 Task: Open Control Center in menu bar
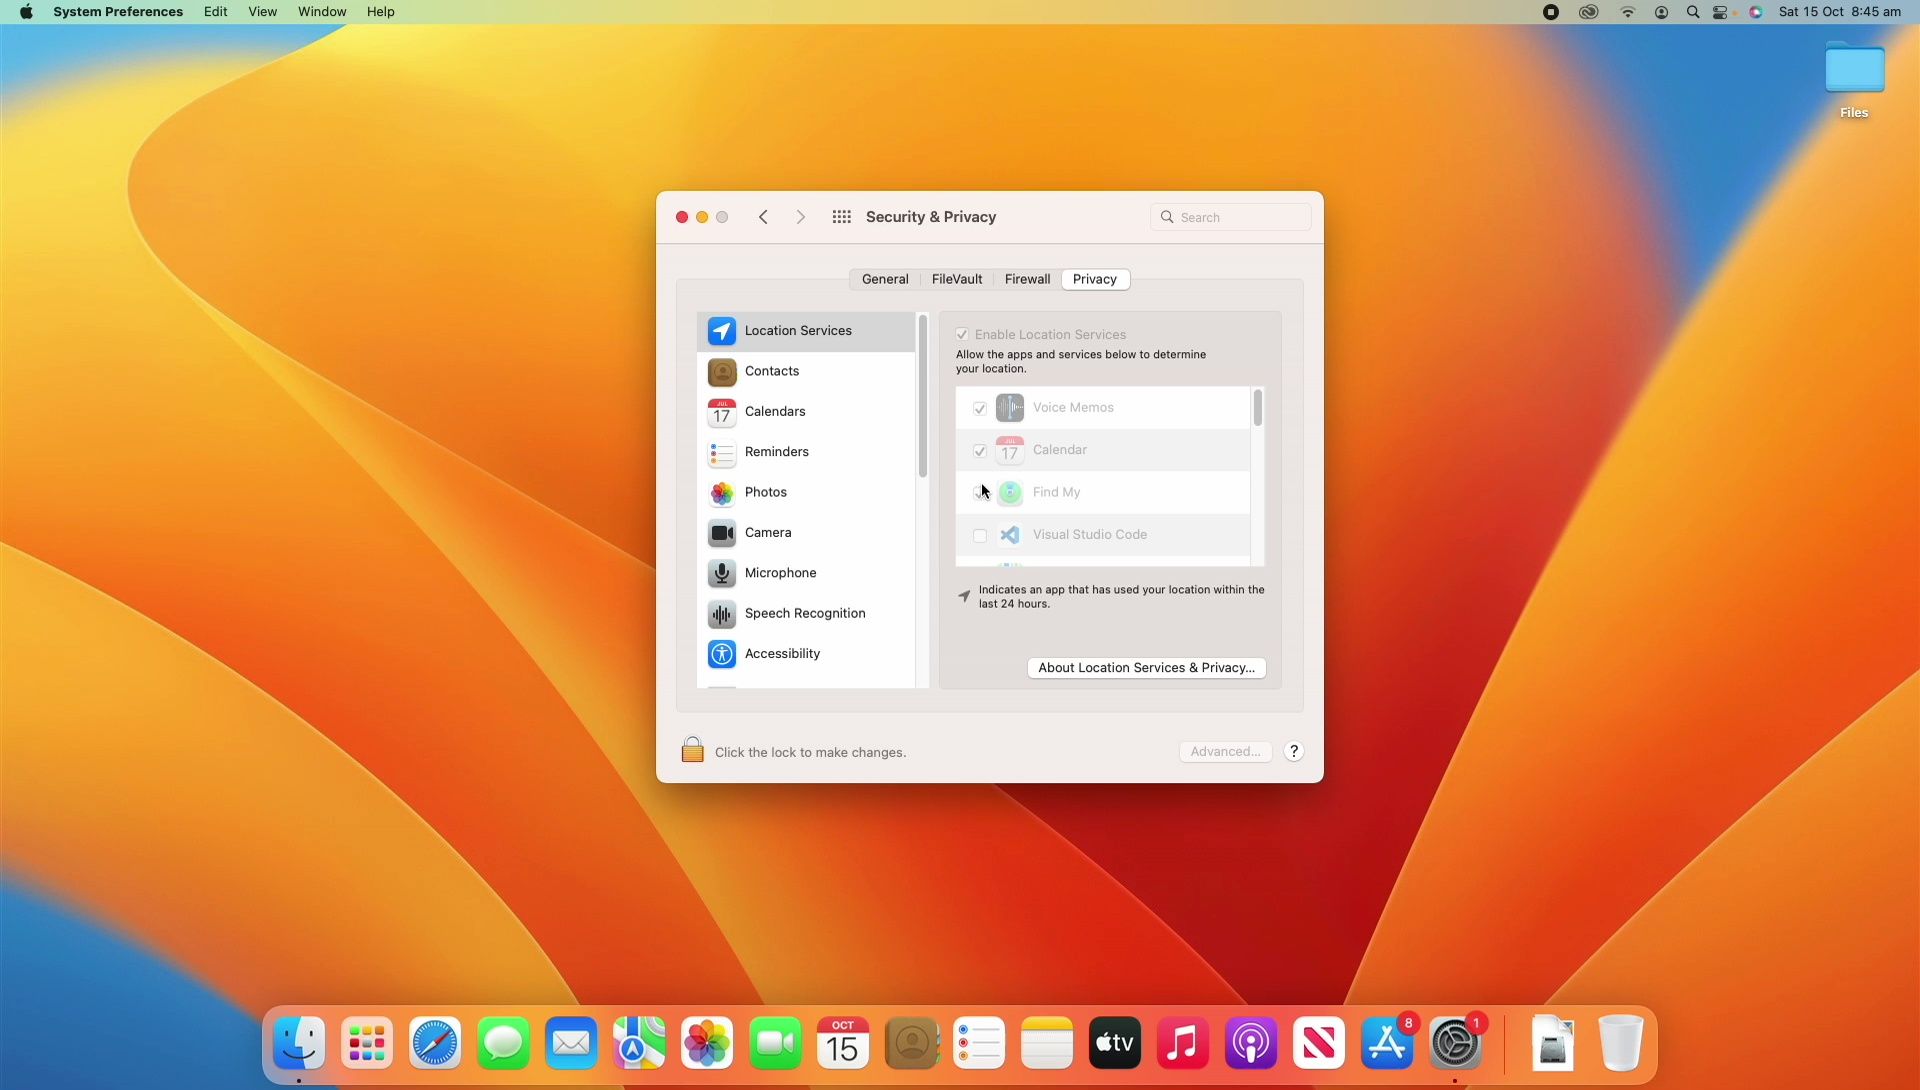(x=1721, y=12)
